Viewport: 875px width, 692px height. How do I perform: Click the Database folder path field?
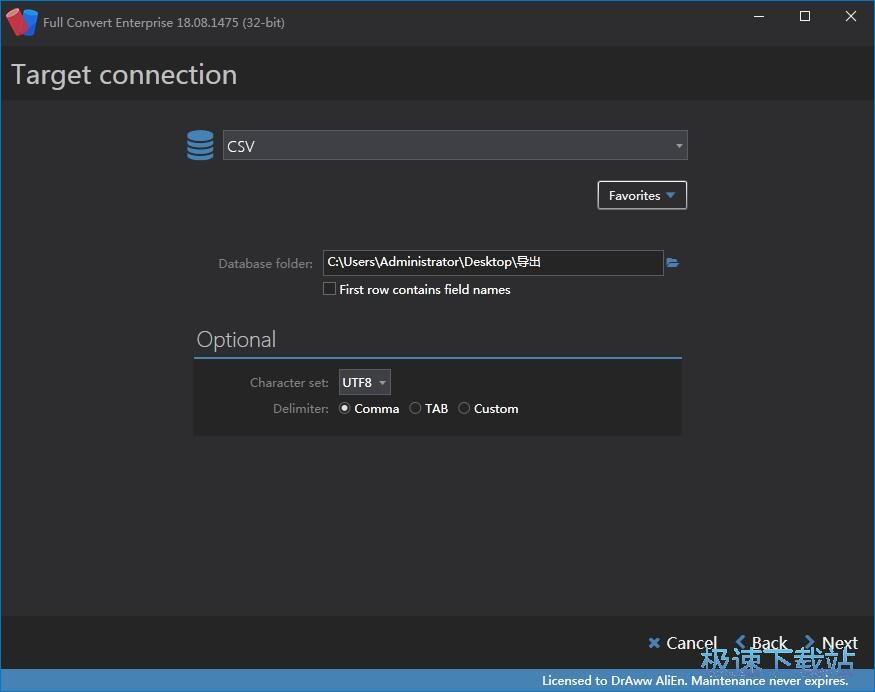493,262
